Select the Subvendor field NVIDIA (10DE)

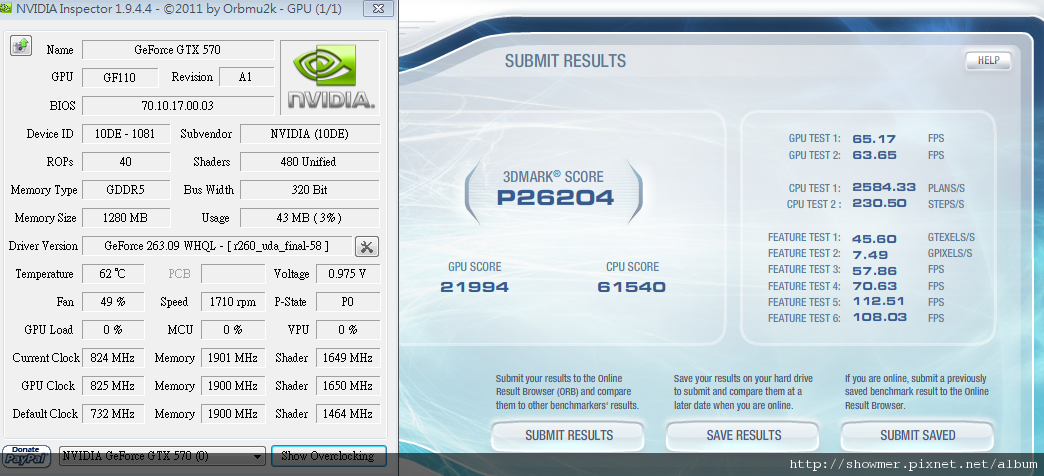pos(310,134)
